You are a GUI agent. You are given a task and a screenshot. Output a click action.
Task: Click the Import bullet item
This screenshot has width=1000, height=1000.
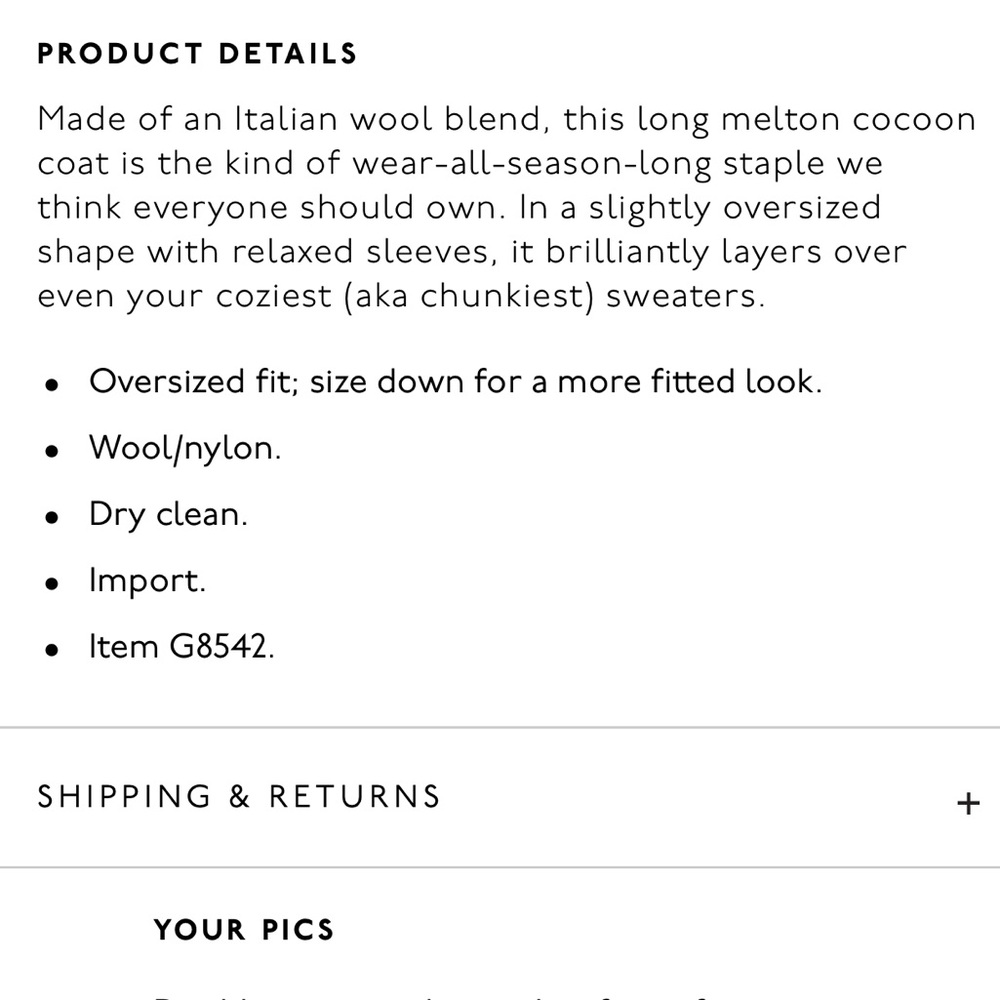tap(147, 580)
